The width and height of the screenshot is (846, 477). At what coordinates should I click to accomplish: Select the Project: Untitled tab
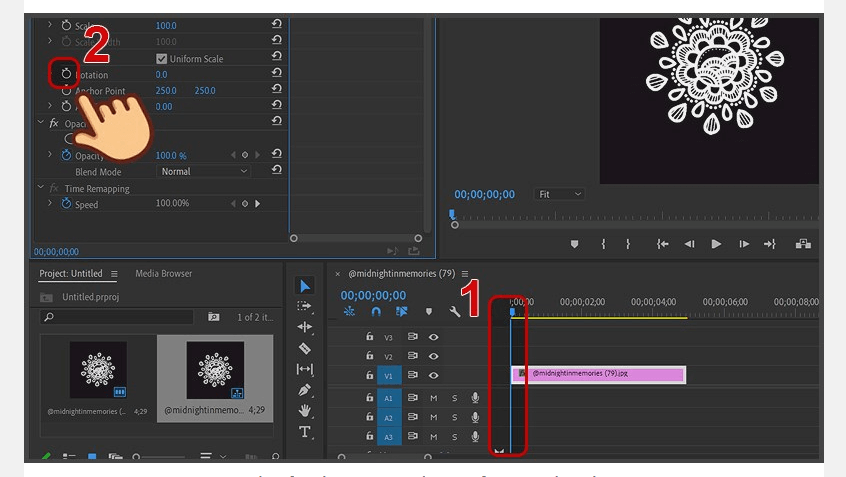tap(71, 274)
